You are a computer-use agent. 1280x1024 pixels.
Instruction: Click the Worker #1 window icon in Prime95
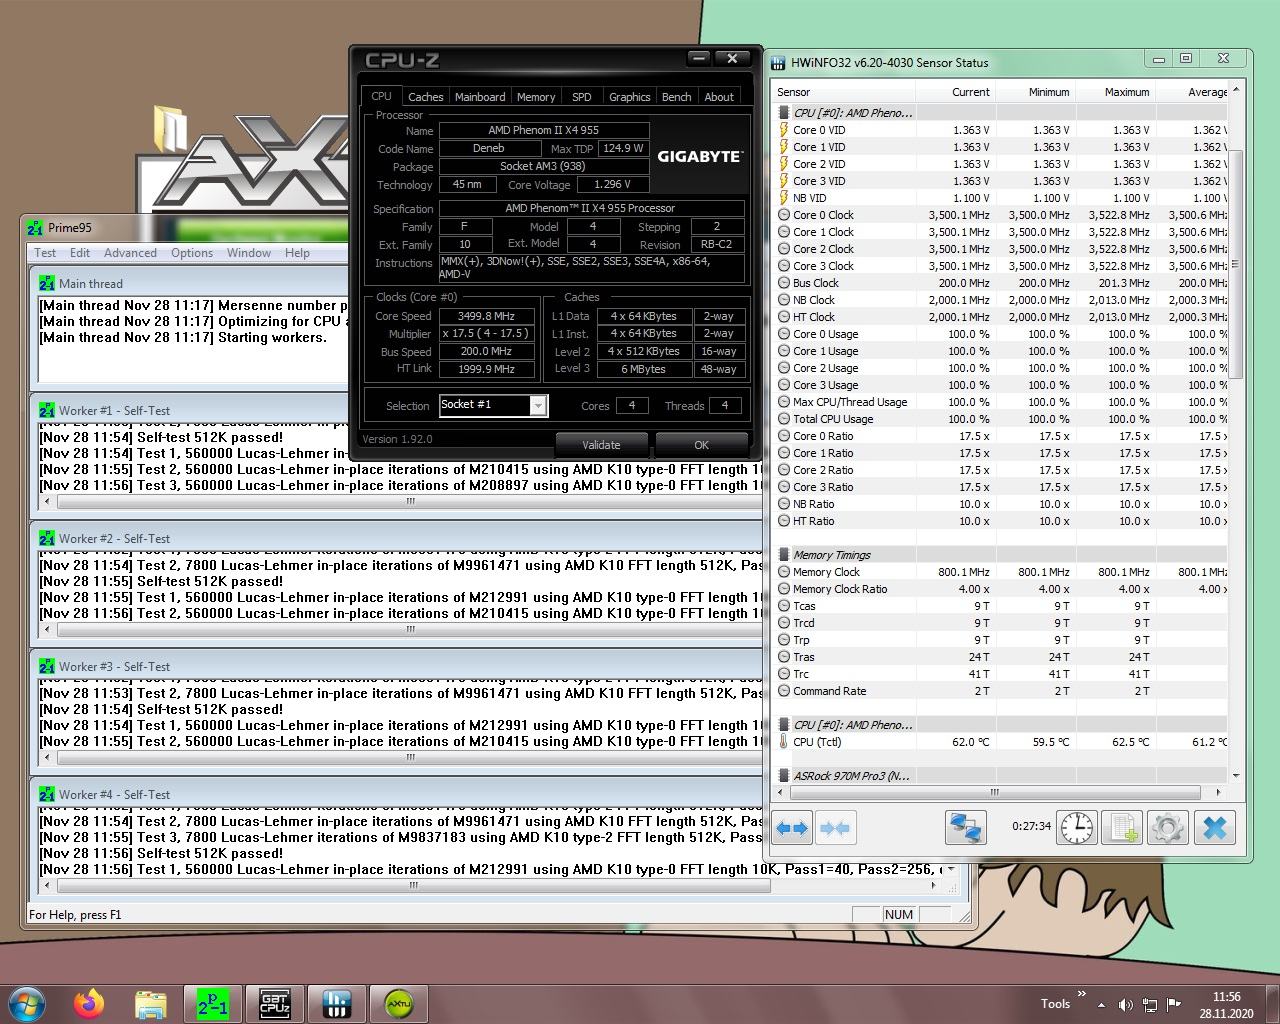(x=47, y=410)
